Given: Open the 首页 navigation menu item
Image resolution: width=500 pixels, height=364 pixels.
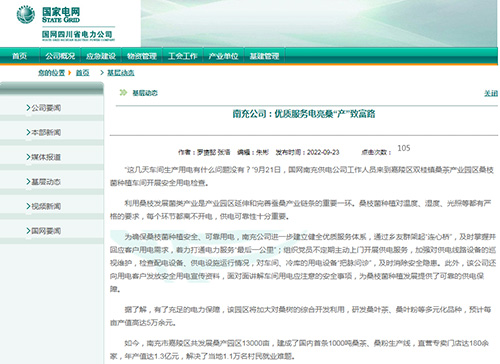Looking at the screenshot, I should point(19,56).
